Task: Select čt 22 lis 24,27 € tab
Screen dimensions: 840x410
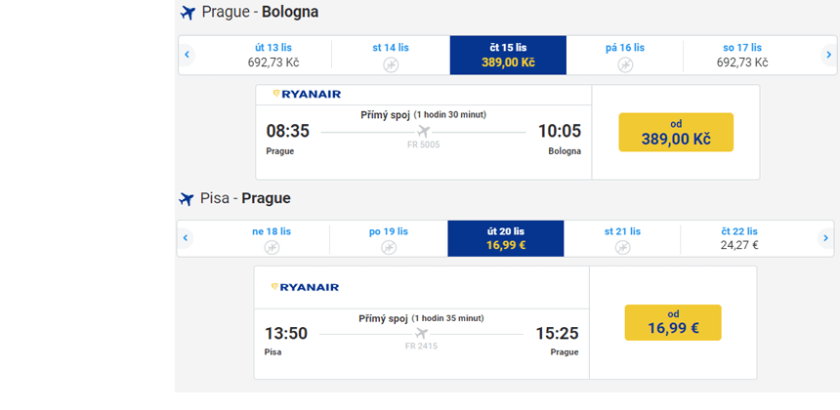Action: (740, 238)
